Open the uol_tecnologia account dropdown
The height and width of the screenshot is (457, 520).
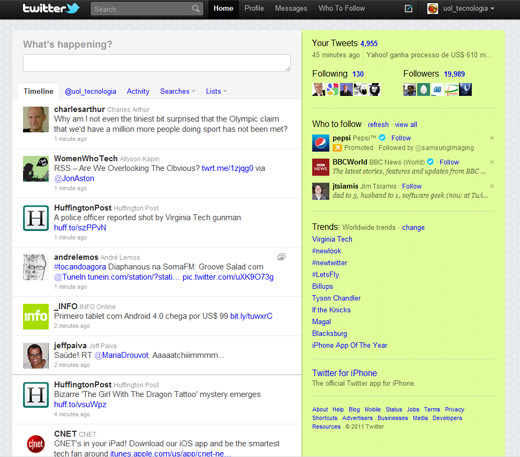[x=468, y=9]
